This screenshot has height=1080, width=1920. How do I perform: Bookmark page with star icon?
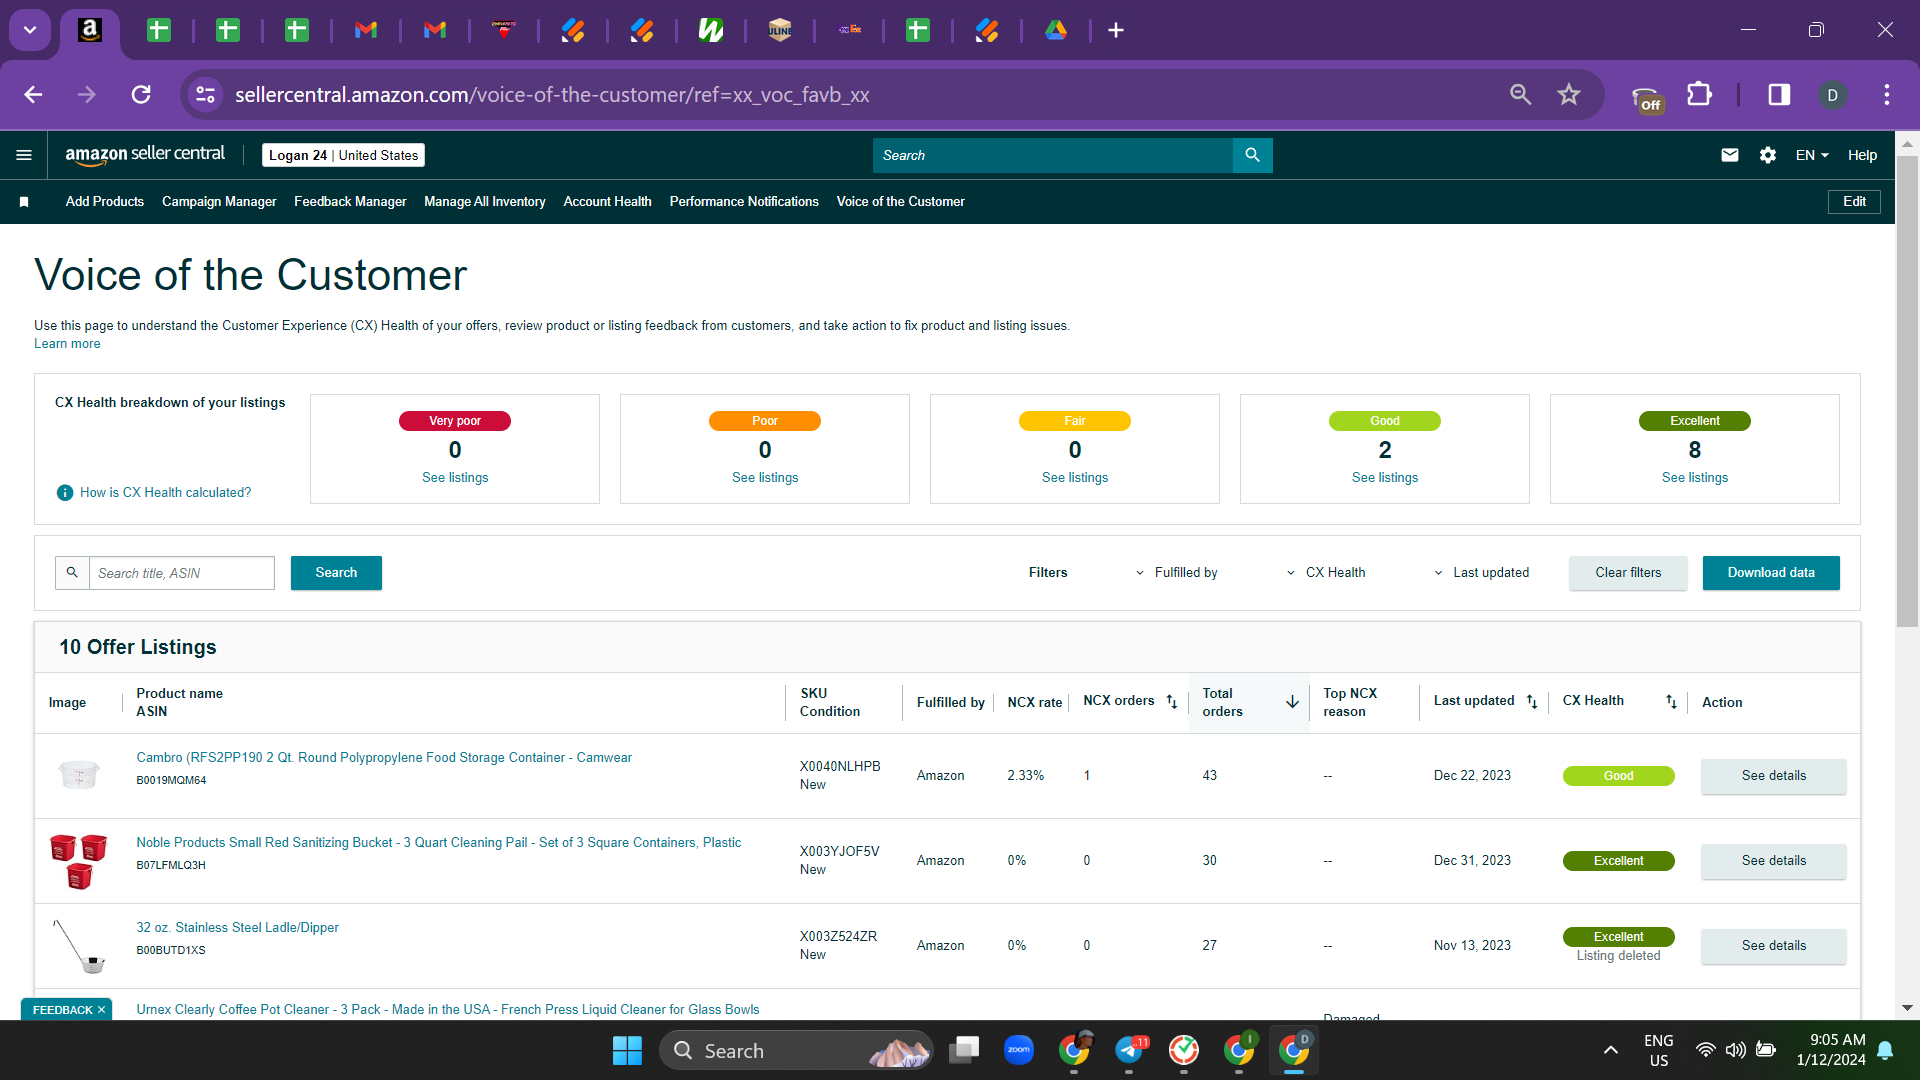(x=1568, y=94)
